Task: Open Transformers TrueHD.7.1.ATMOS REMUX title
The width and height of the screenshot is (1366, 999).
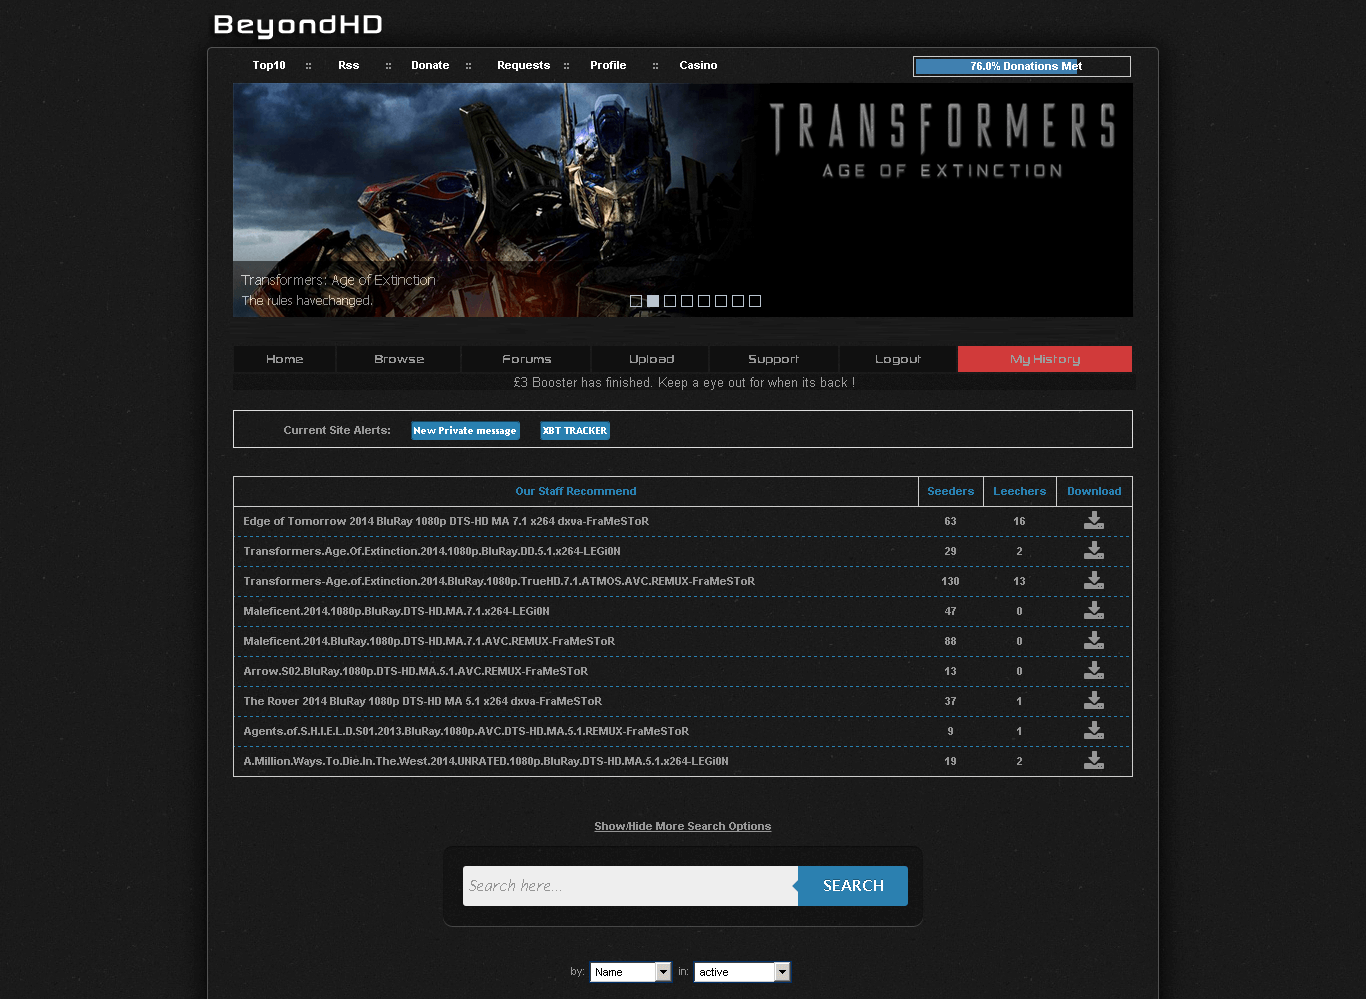Action: tap(499, 581)
